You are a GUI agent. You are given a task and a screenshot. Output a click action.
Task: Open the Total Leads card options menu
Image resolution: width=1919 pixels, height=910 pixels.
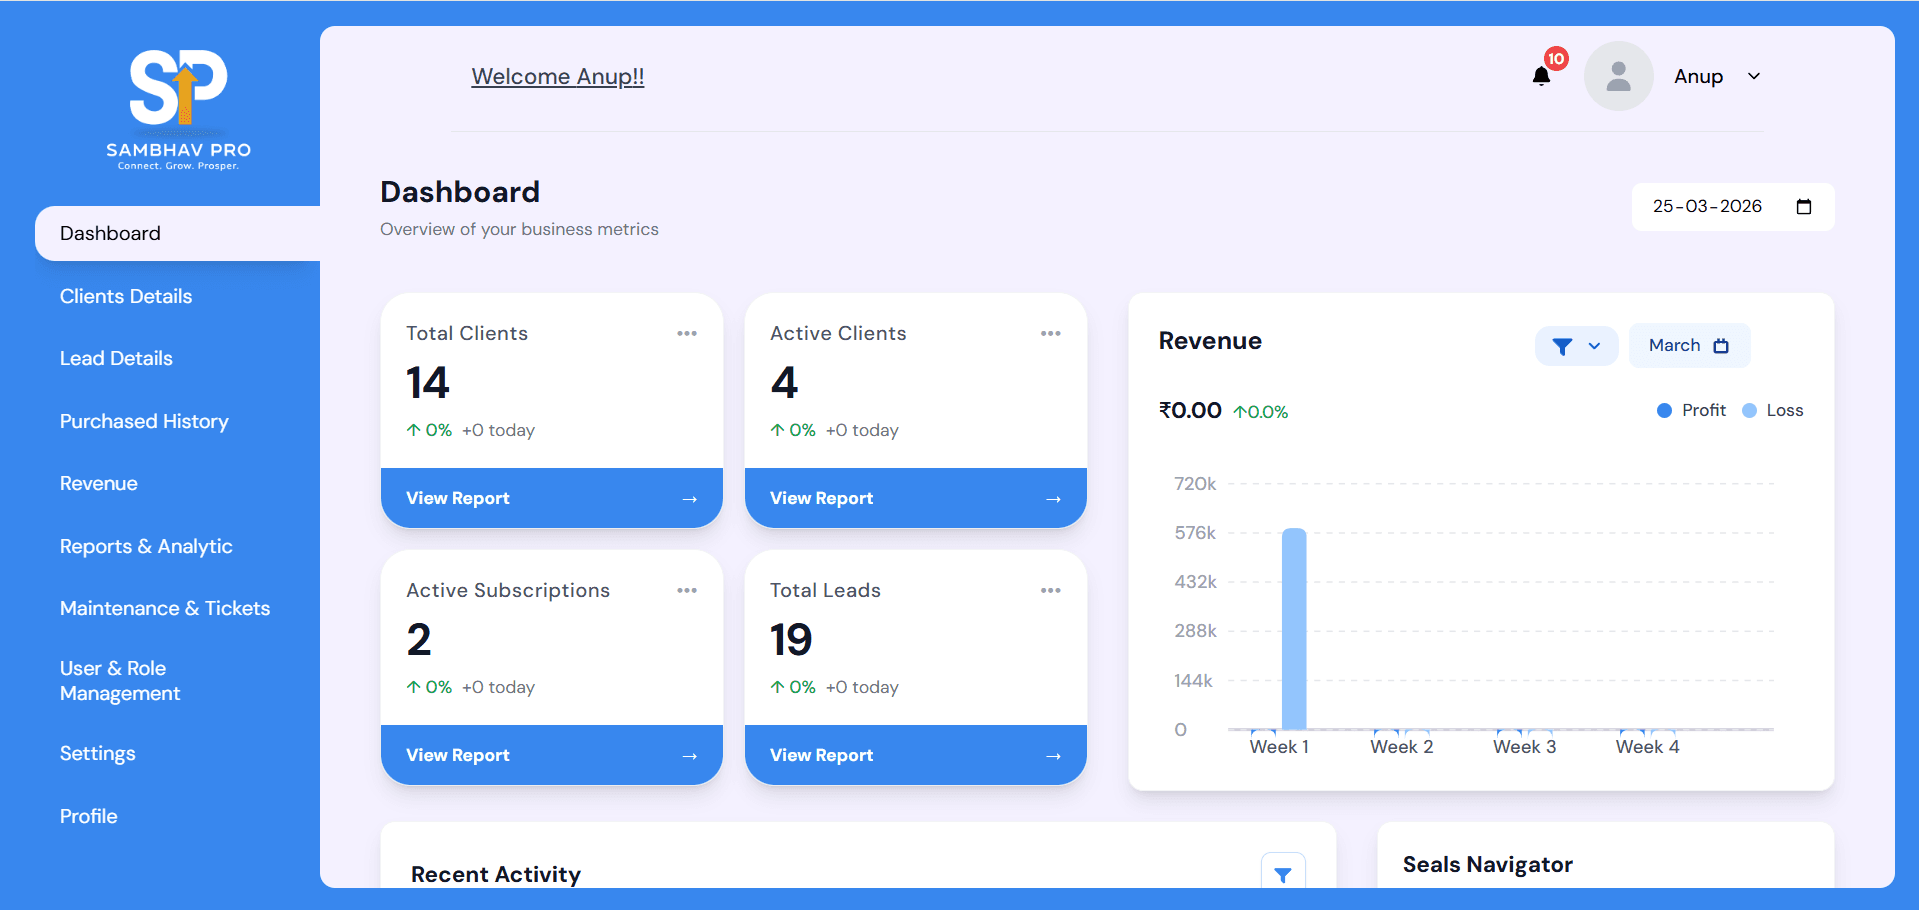point(1050,590)
